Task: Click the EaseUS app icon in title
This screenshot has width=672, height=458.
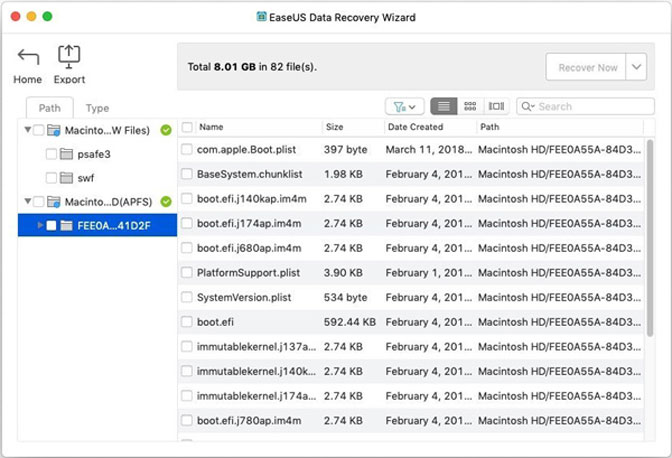Action: [x=261, y=16]
